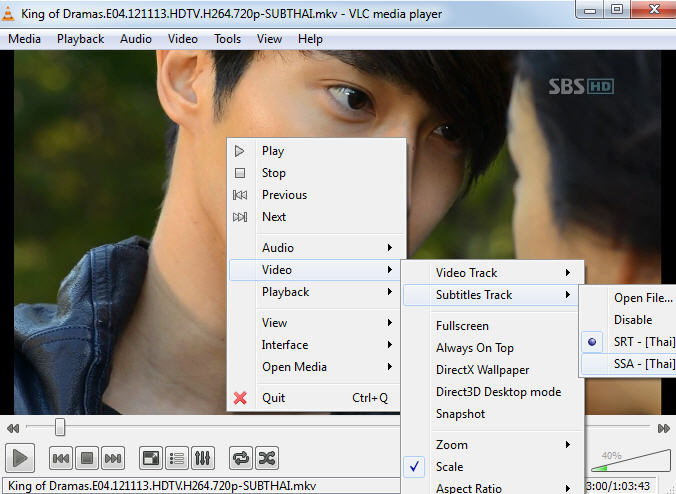Choose Open File... in subtitle submenu
Screen dimensions: 676x494
[x=629, y=298]
